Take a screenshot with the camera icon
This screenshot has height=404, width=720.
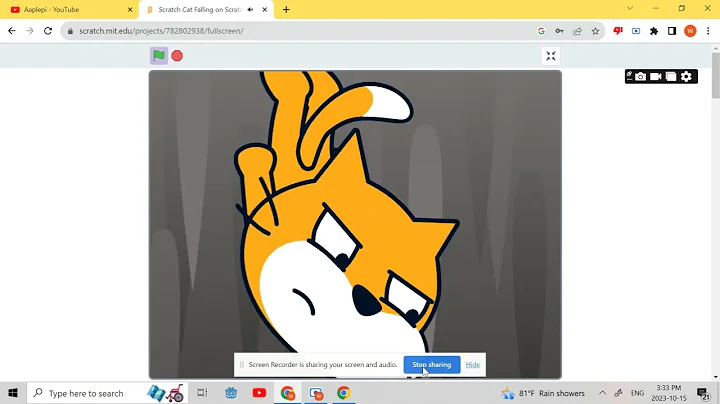(640, 77)
